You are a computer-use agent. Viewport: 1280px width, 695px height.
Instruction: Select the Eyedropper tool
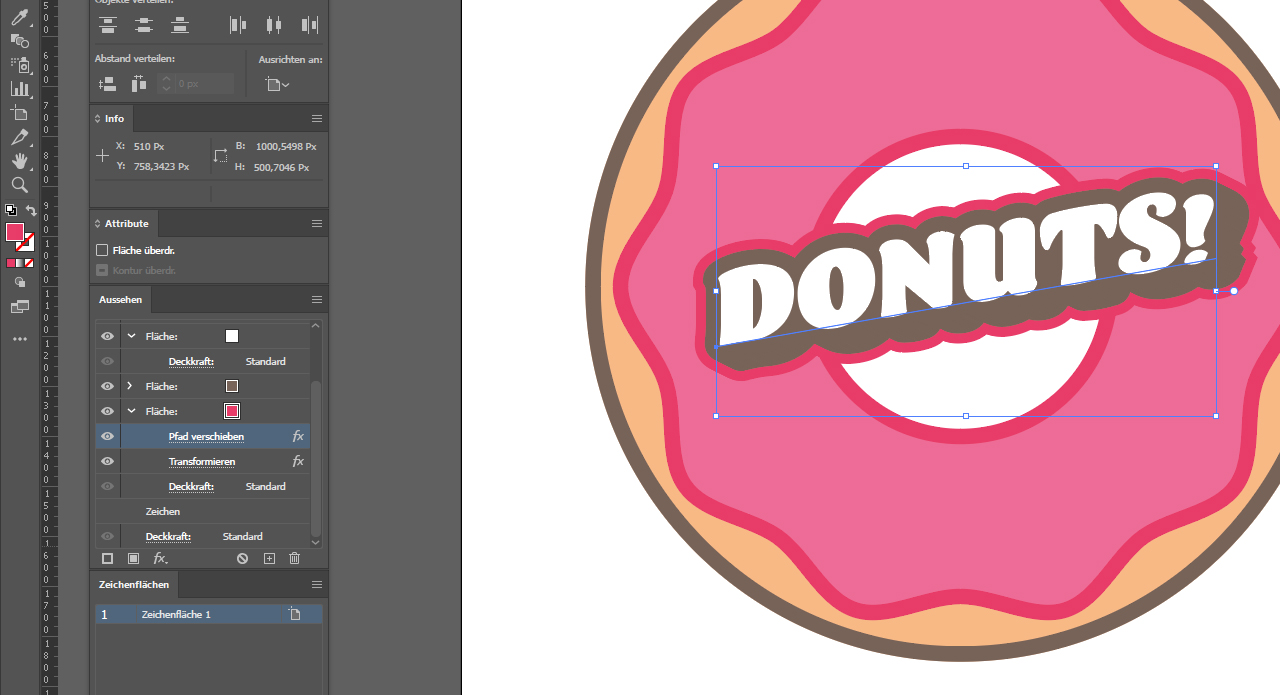[19, 17]
